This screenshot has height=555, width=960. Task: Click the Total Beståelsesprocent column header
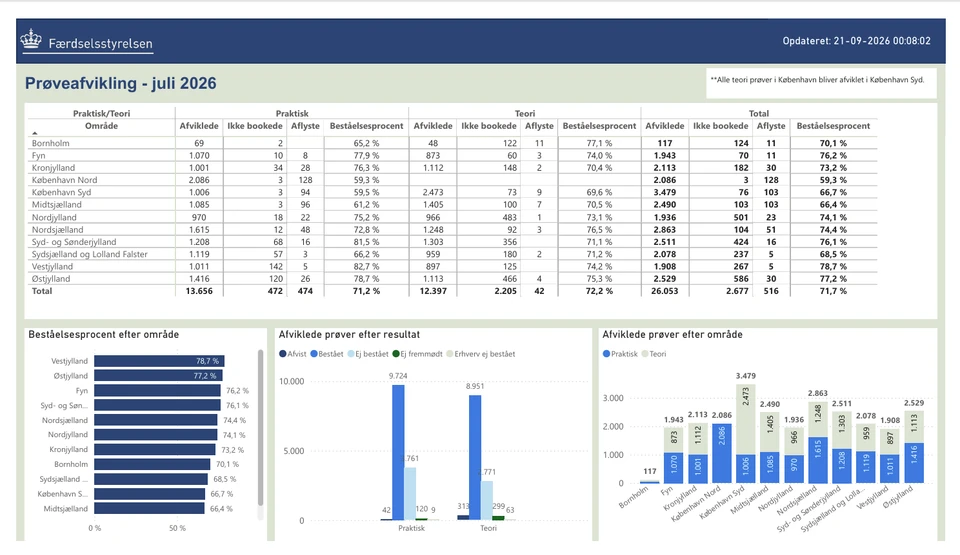tap(833, 126)
